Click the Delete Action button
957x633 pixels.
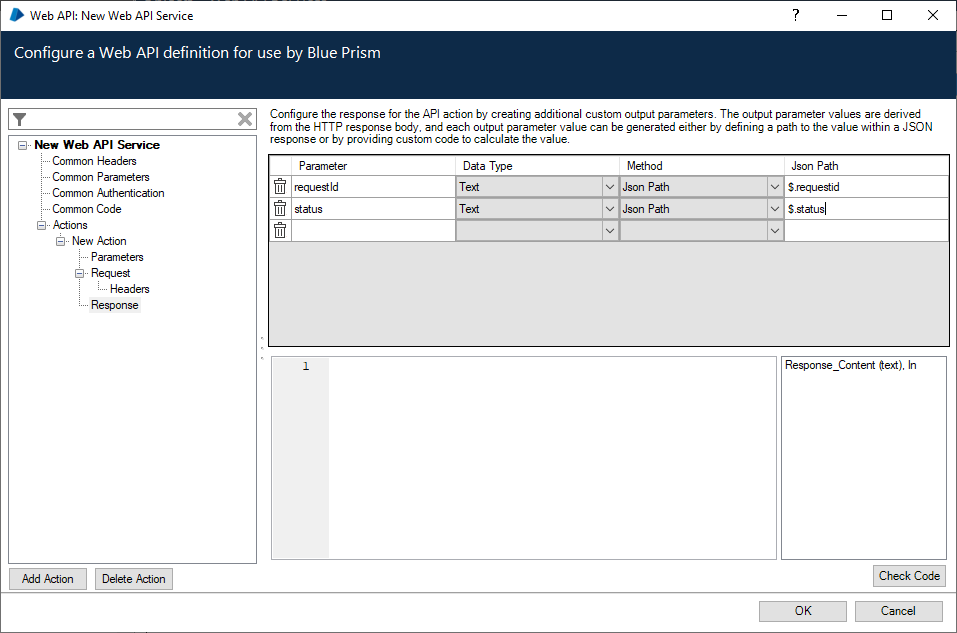[134, 579]
